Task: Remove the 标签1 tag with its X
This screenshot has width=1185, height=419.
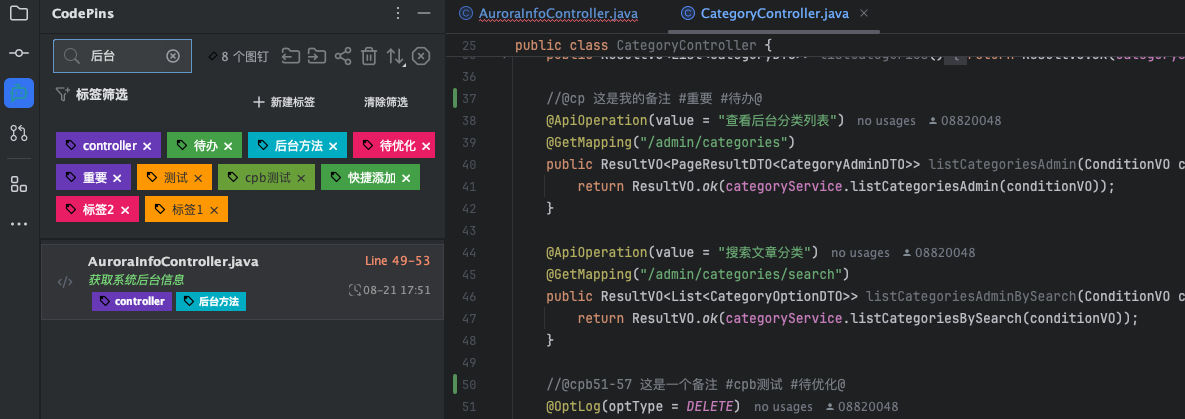Action: click(214, 210)
